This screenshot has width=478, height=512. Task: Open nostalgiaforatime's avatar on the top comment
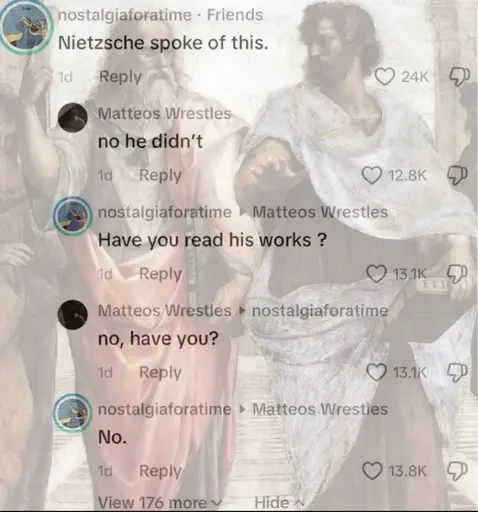(x=26, y=27)
